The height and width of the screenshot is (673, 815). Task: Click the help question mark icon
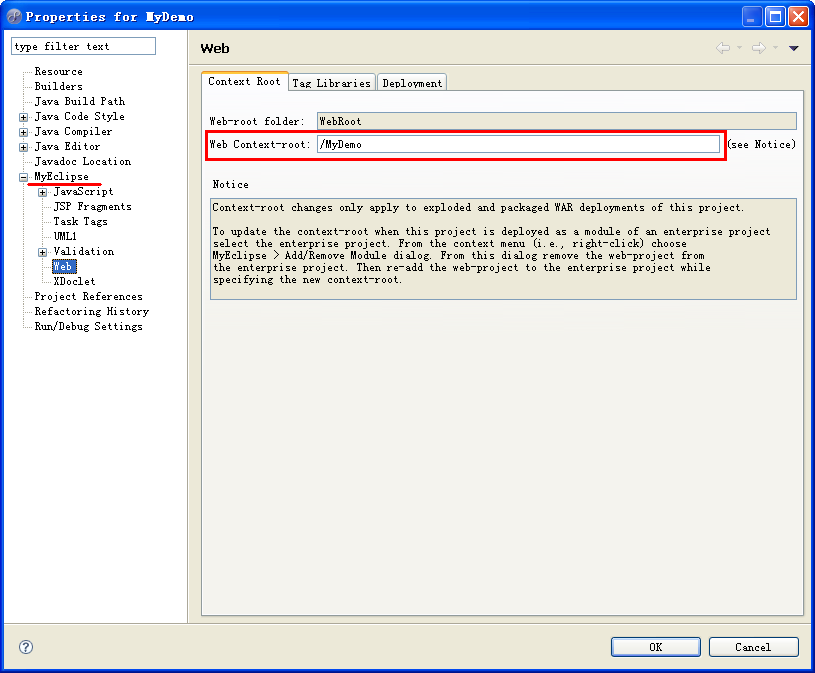tap(25, 647)
